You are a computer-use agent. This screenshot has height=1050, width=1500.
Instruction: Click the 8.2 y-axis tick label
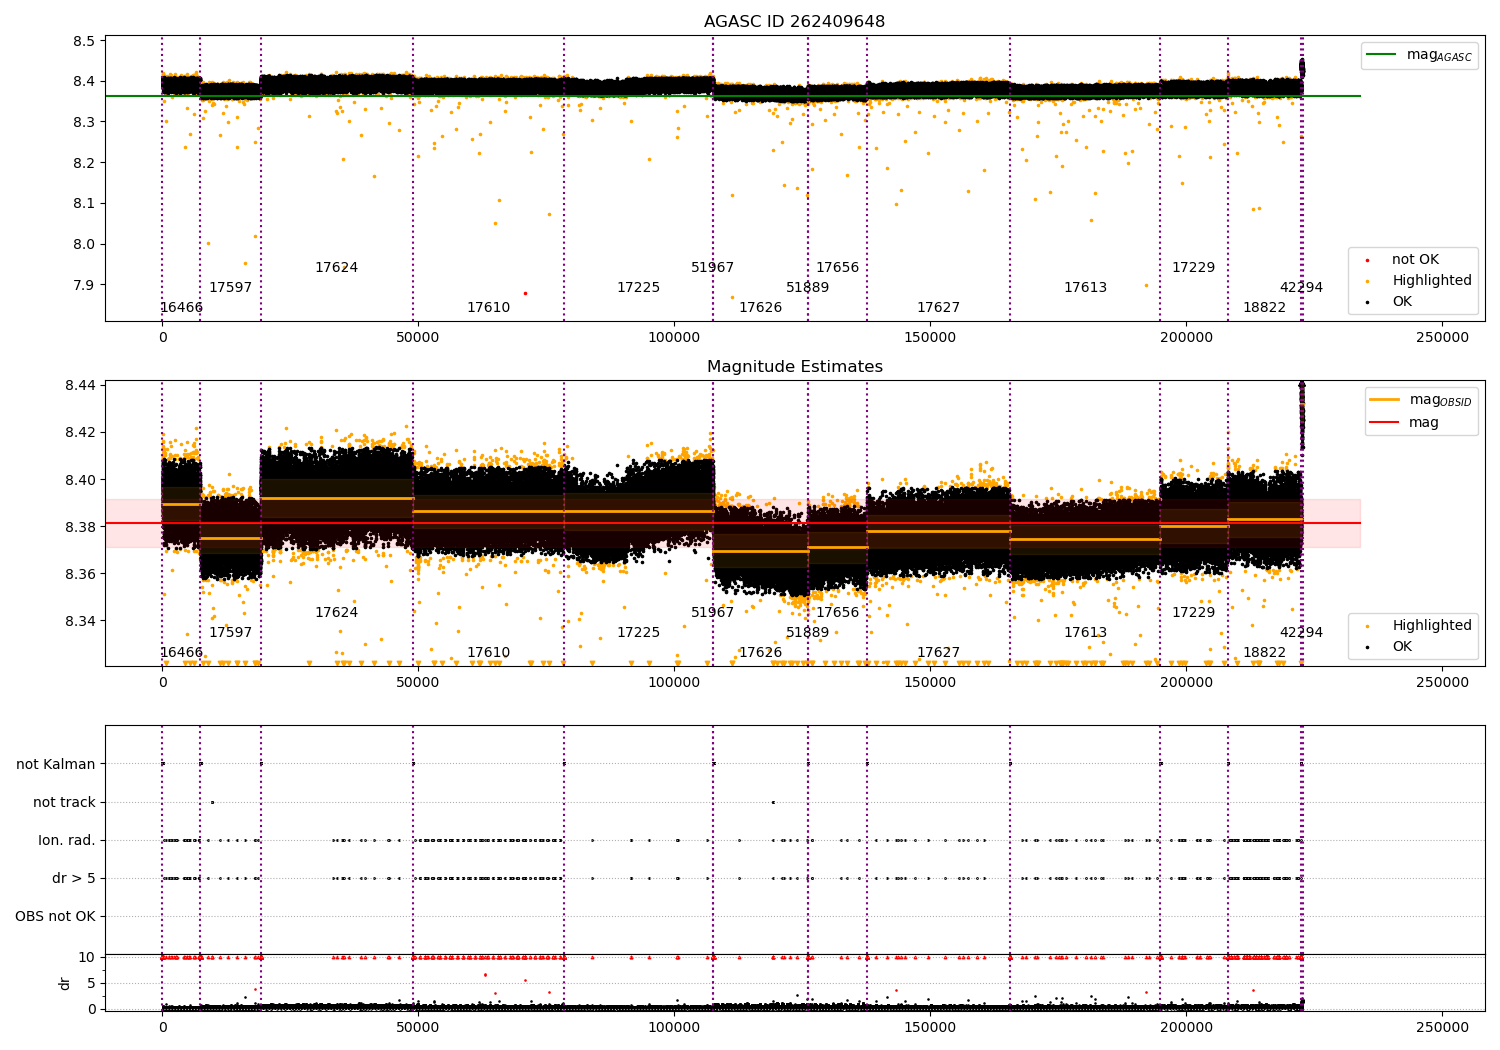point(84,163)
